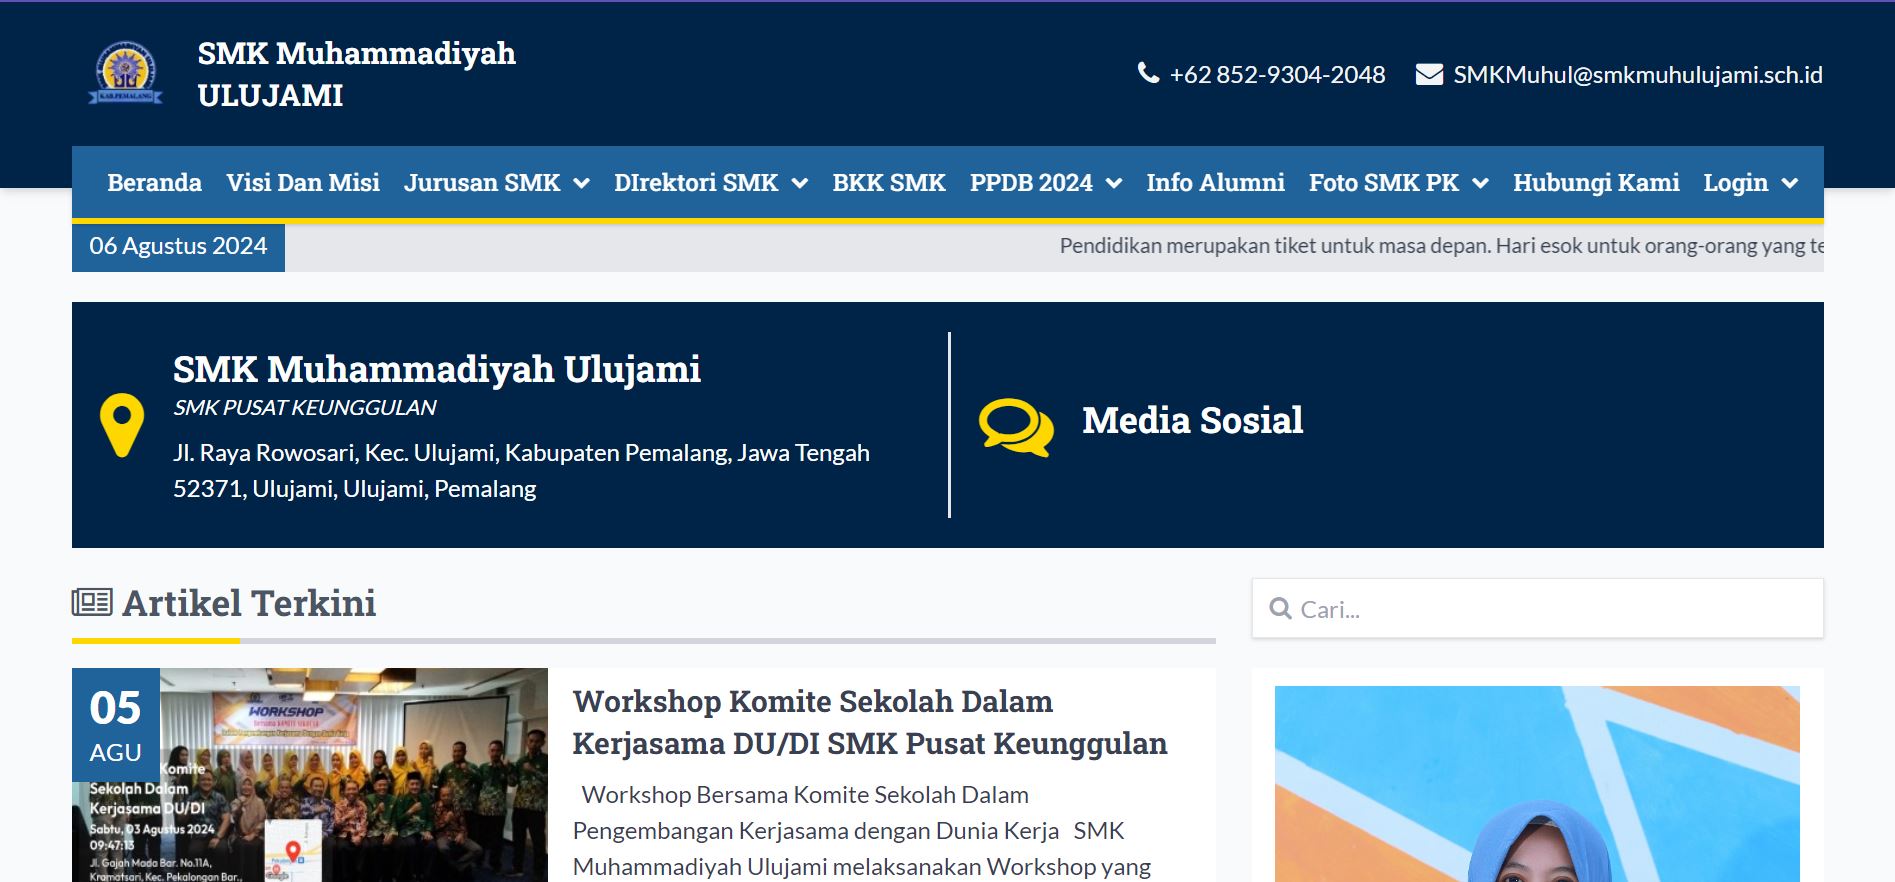Click the yellow chat bubbles icon

[1015, 427]
